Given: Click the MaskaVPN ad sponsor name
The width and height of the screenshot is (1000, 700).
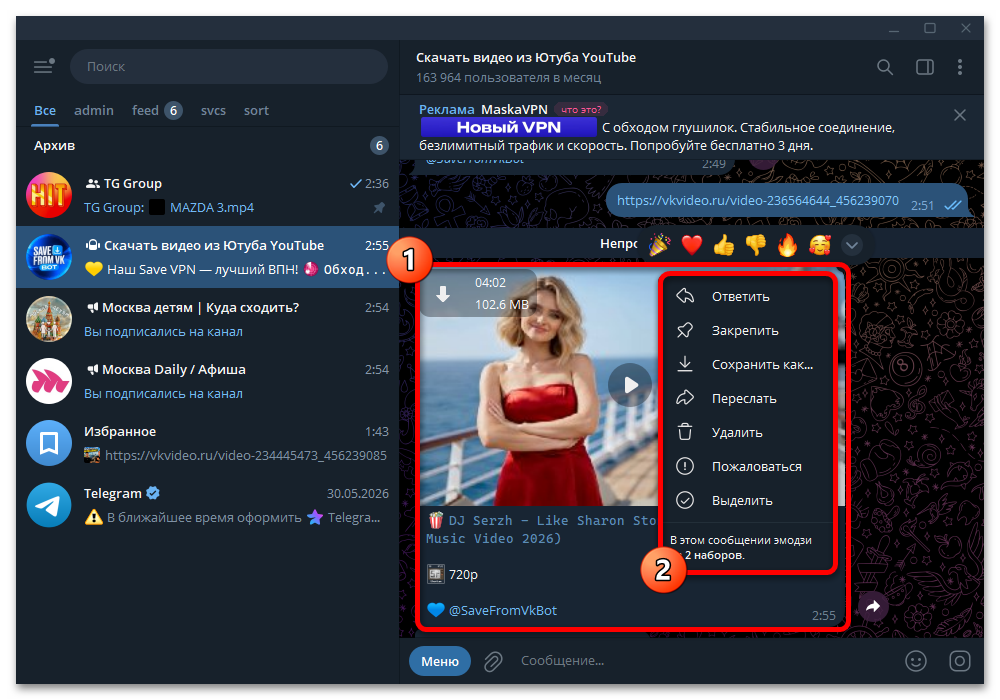Looking at the screenshot, I should (514, 110).
